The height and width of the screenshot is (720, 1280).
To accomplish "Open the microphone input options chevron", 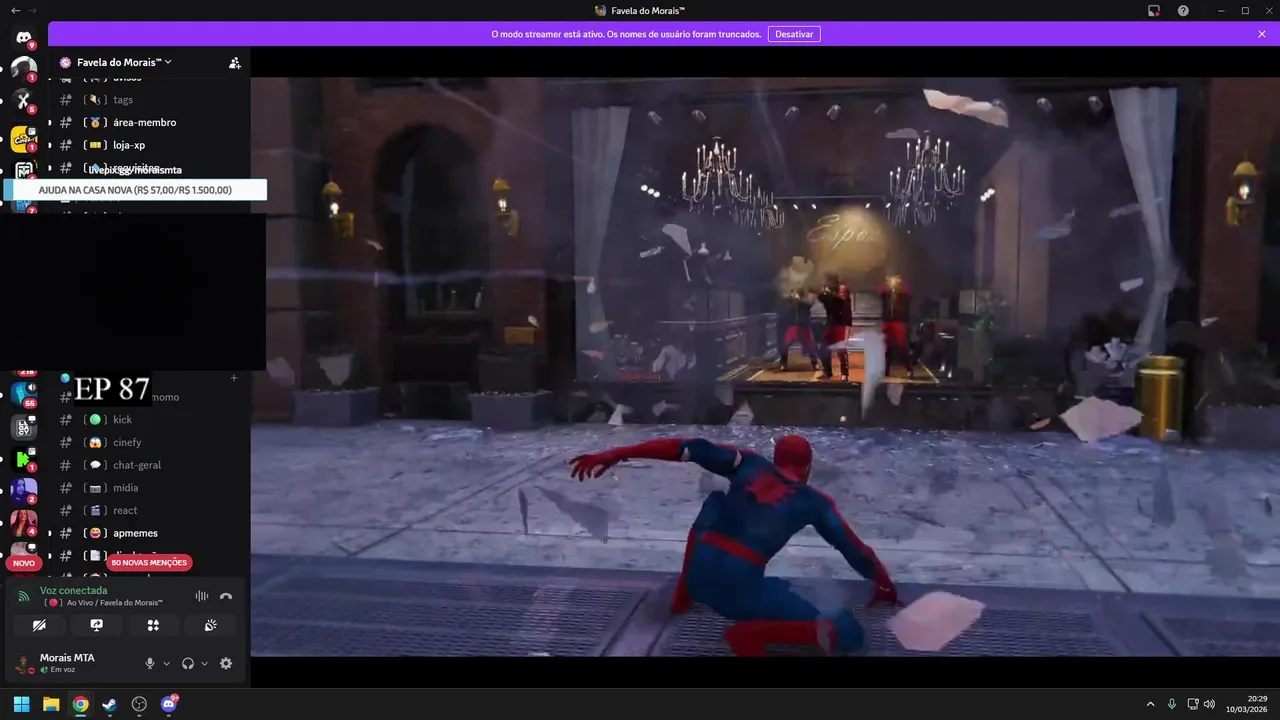I will pos(166,664).
